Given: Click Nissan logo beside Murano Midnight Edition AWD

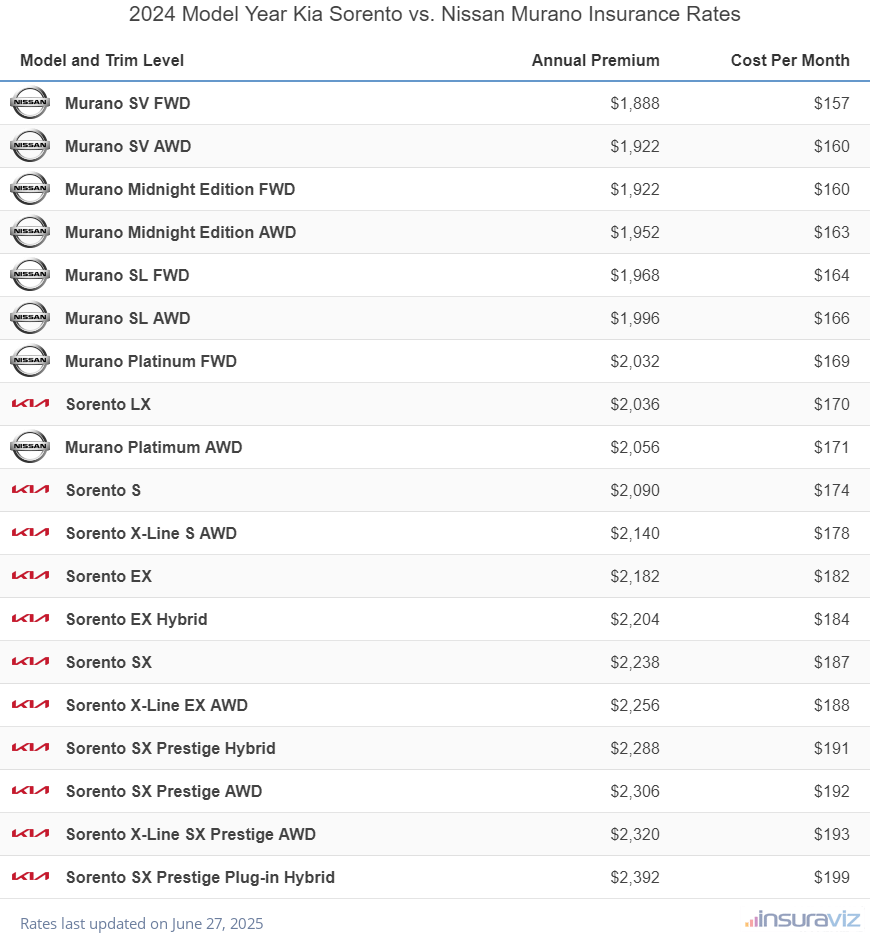Looking at the screenshot, I should [x=30, y=232].
